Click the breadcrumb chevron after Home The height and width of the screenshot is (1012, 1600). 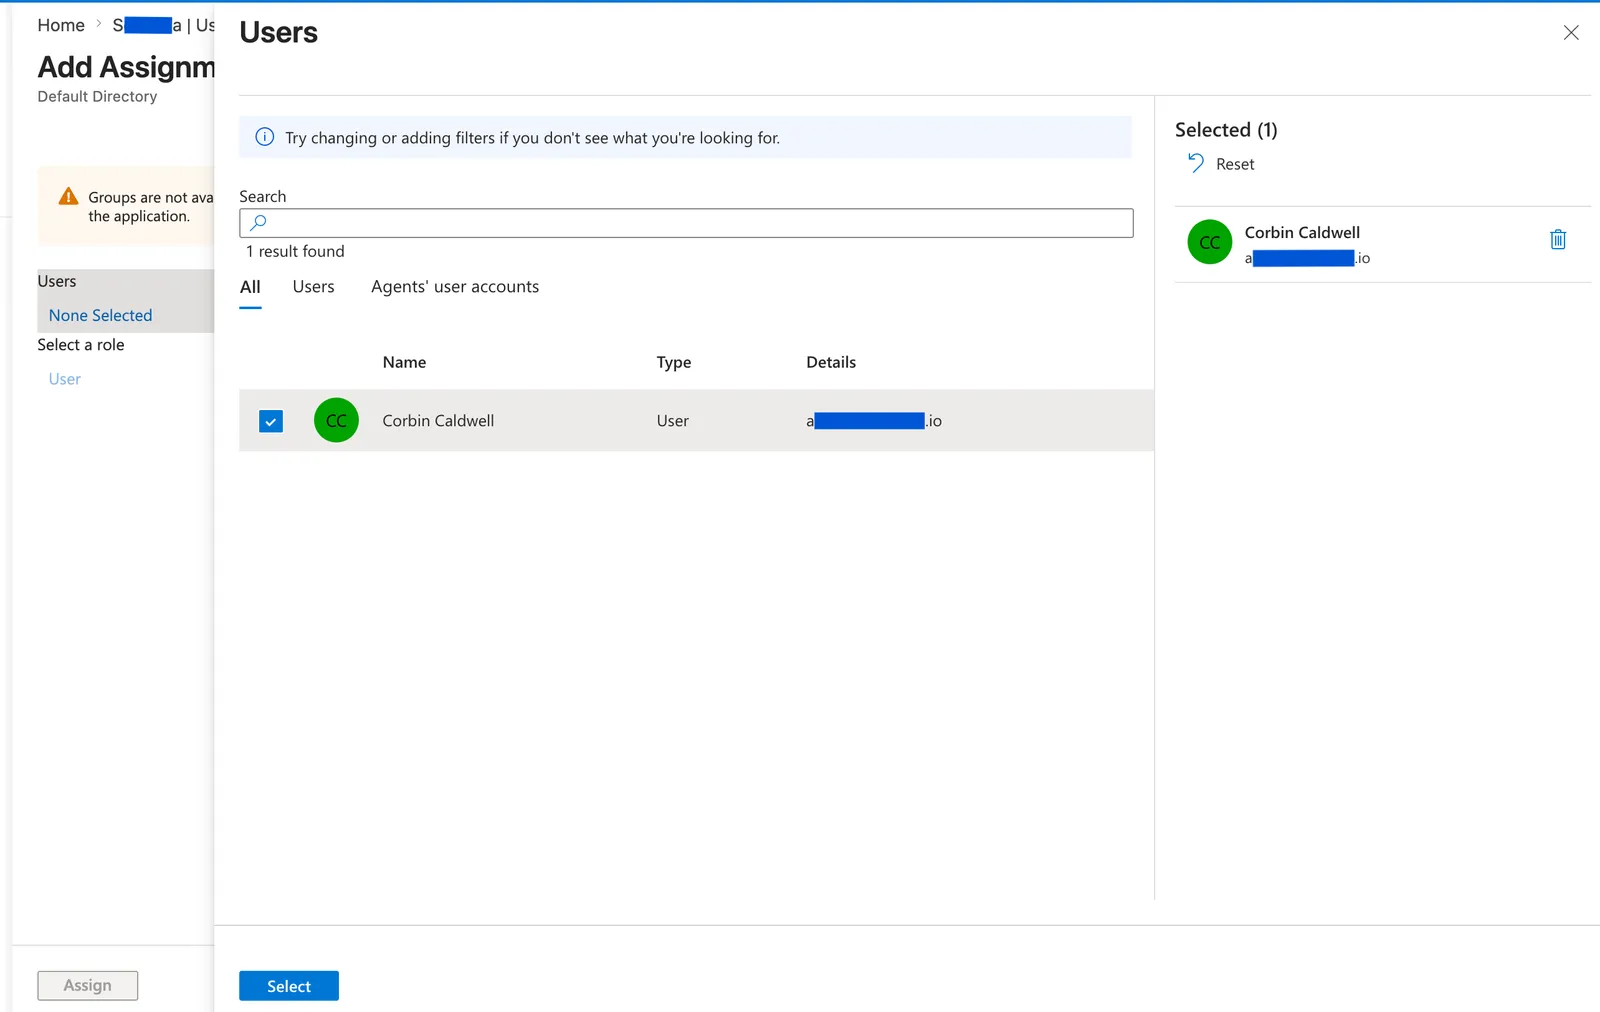(99, 24)
